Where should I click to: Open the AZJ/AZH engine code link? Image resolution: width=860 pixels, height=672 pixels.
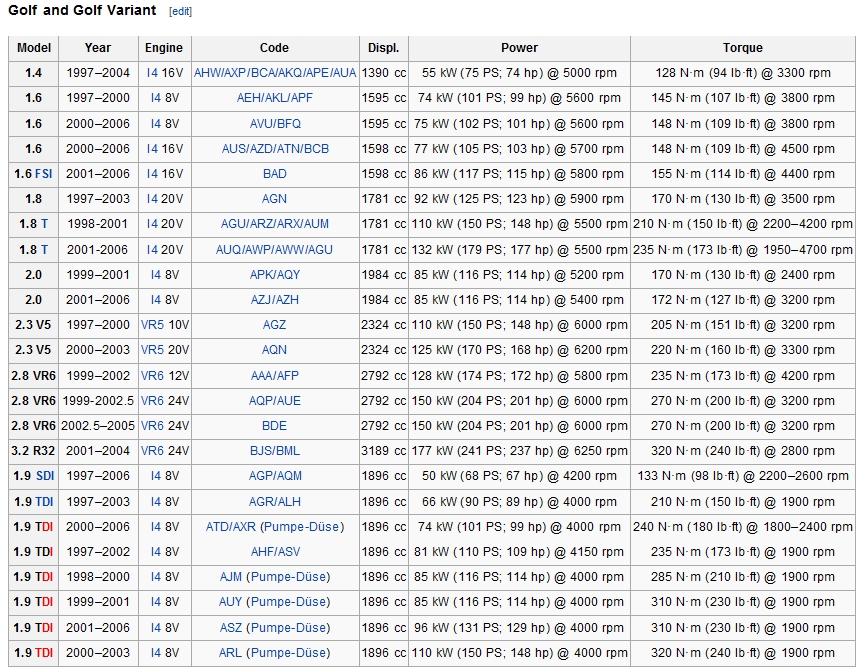coord(275,300)
